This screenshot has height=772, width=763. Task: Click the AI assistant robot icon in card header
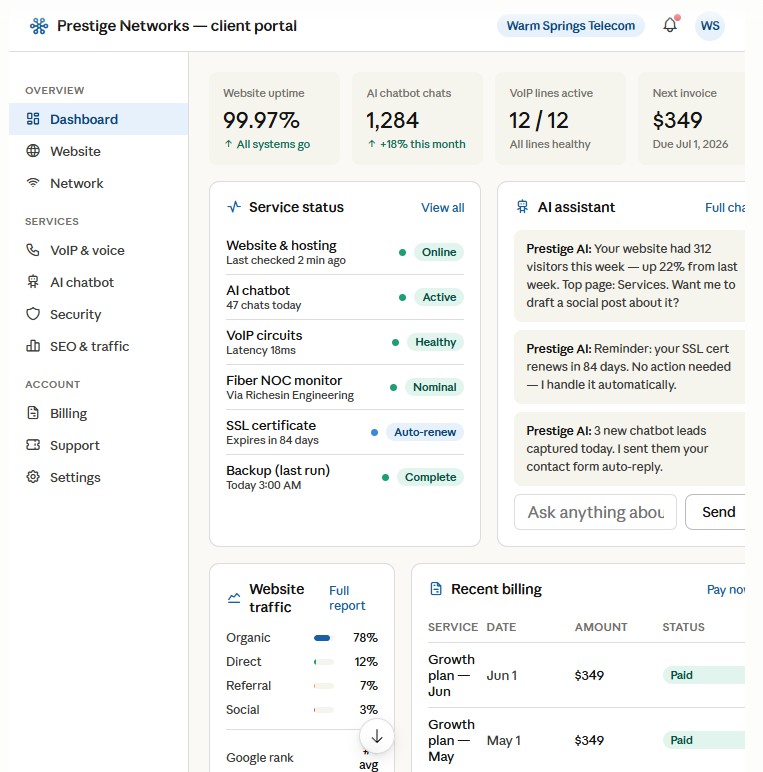(522, 207)
